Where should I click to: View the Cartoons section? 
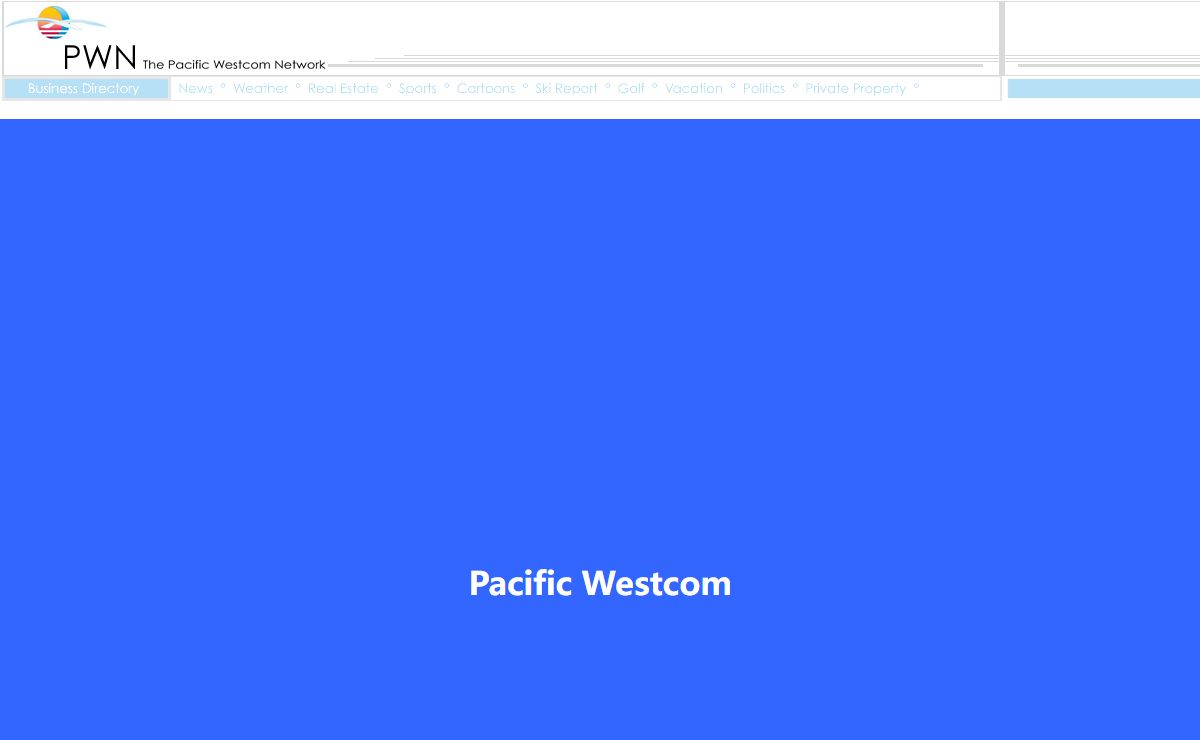tap(486, 89)
